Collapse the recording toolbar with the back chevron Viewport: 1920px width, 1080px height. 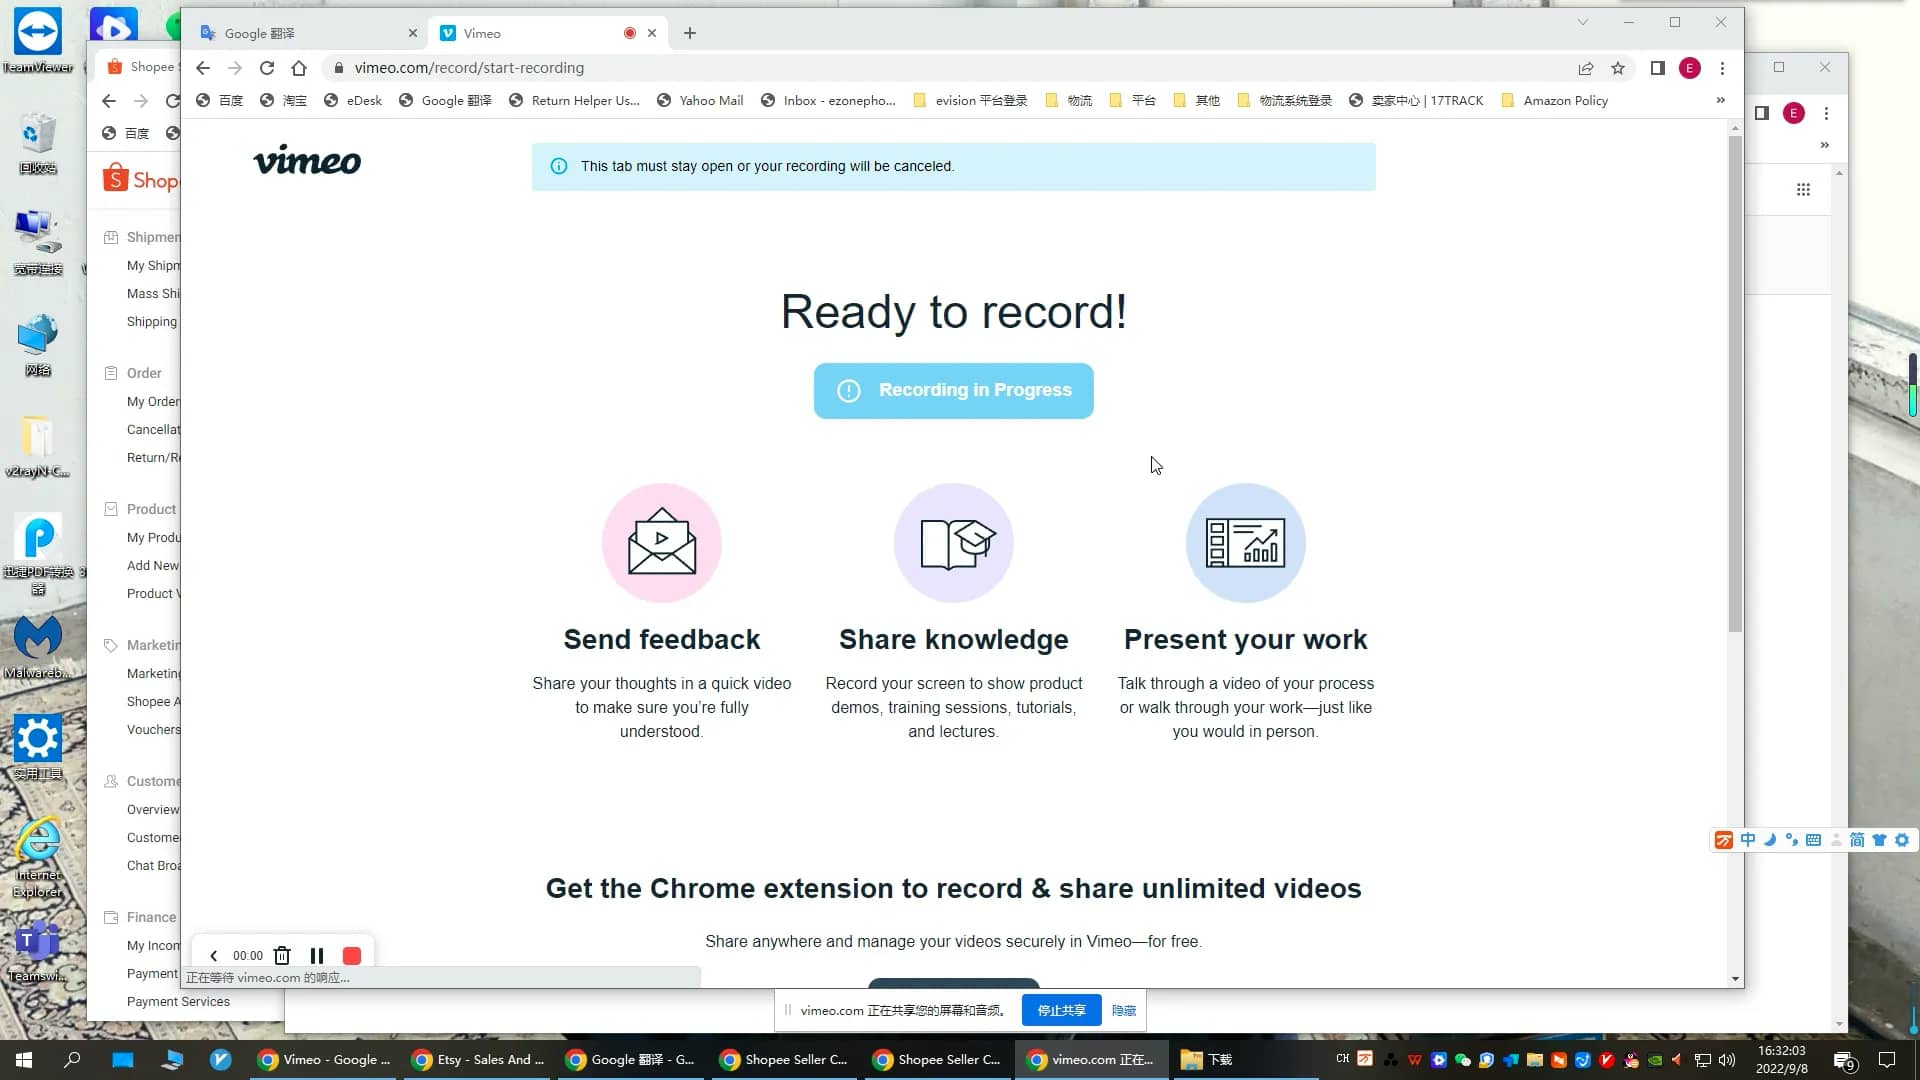[212, 956]
